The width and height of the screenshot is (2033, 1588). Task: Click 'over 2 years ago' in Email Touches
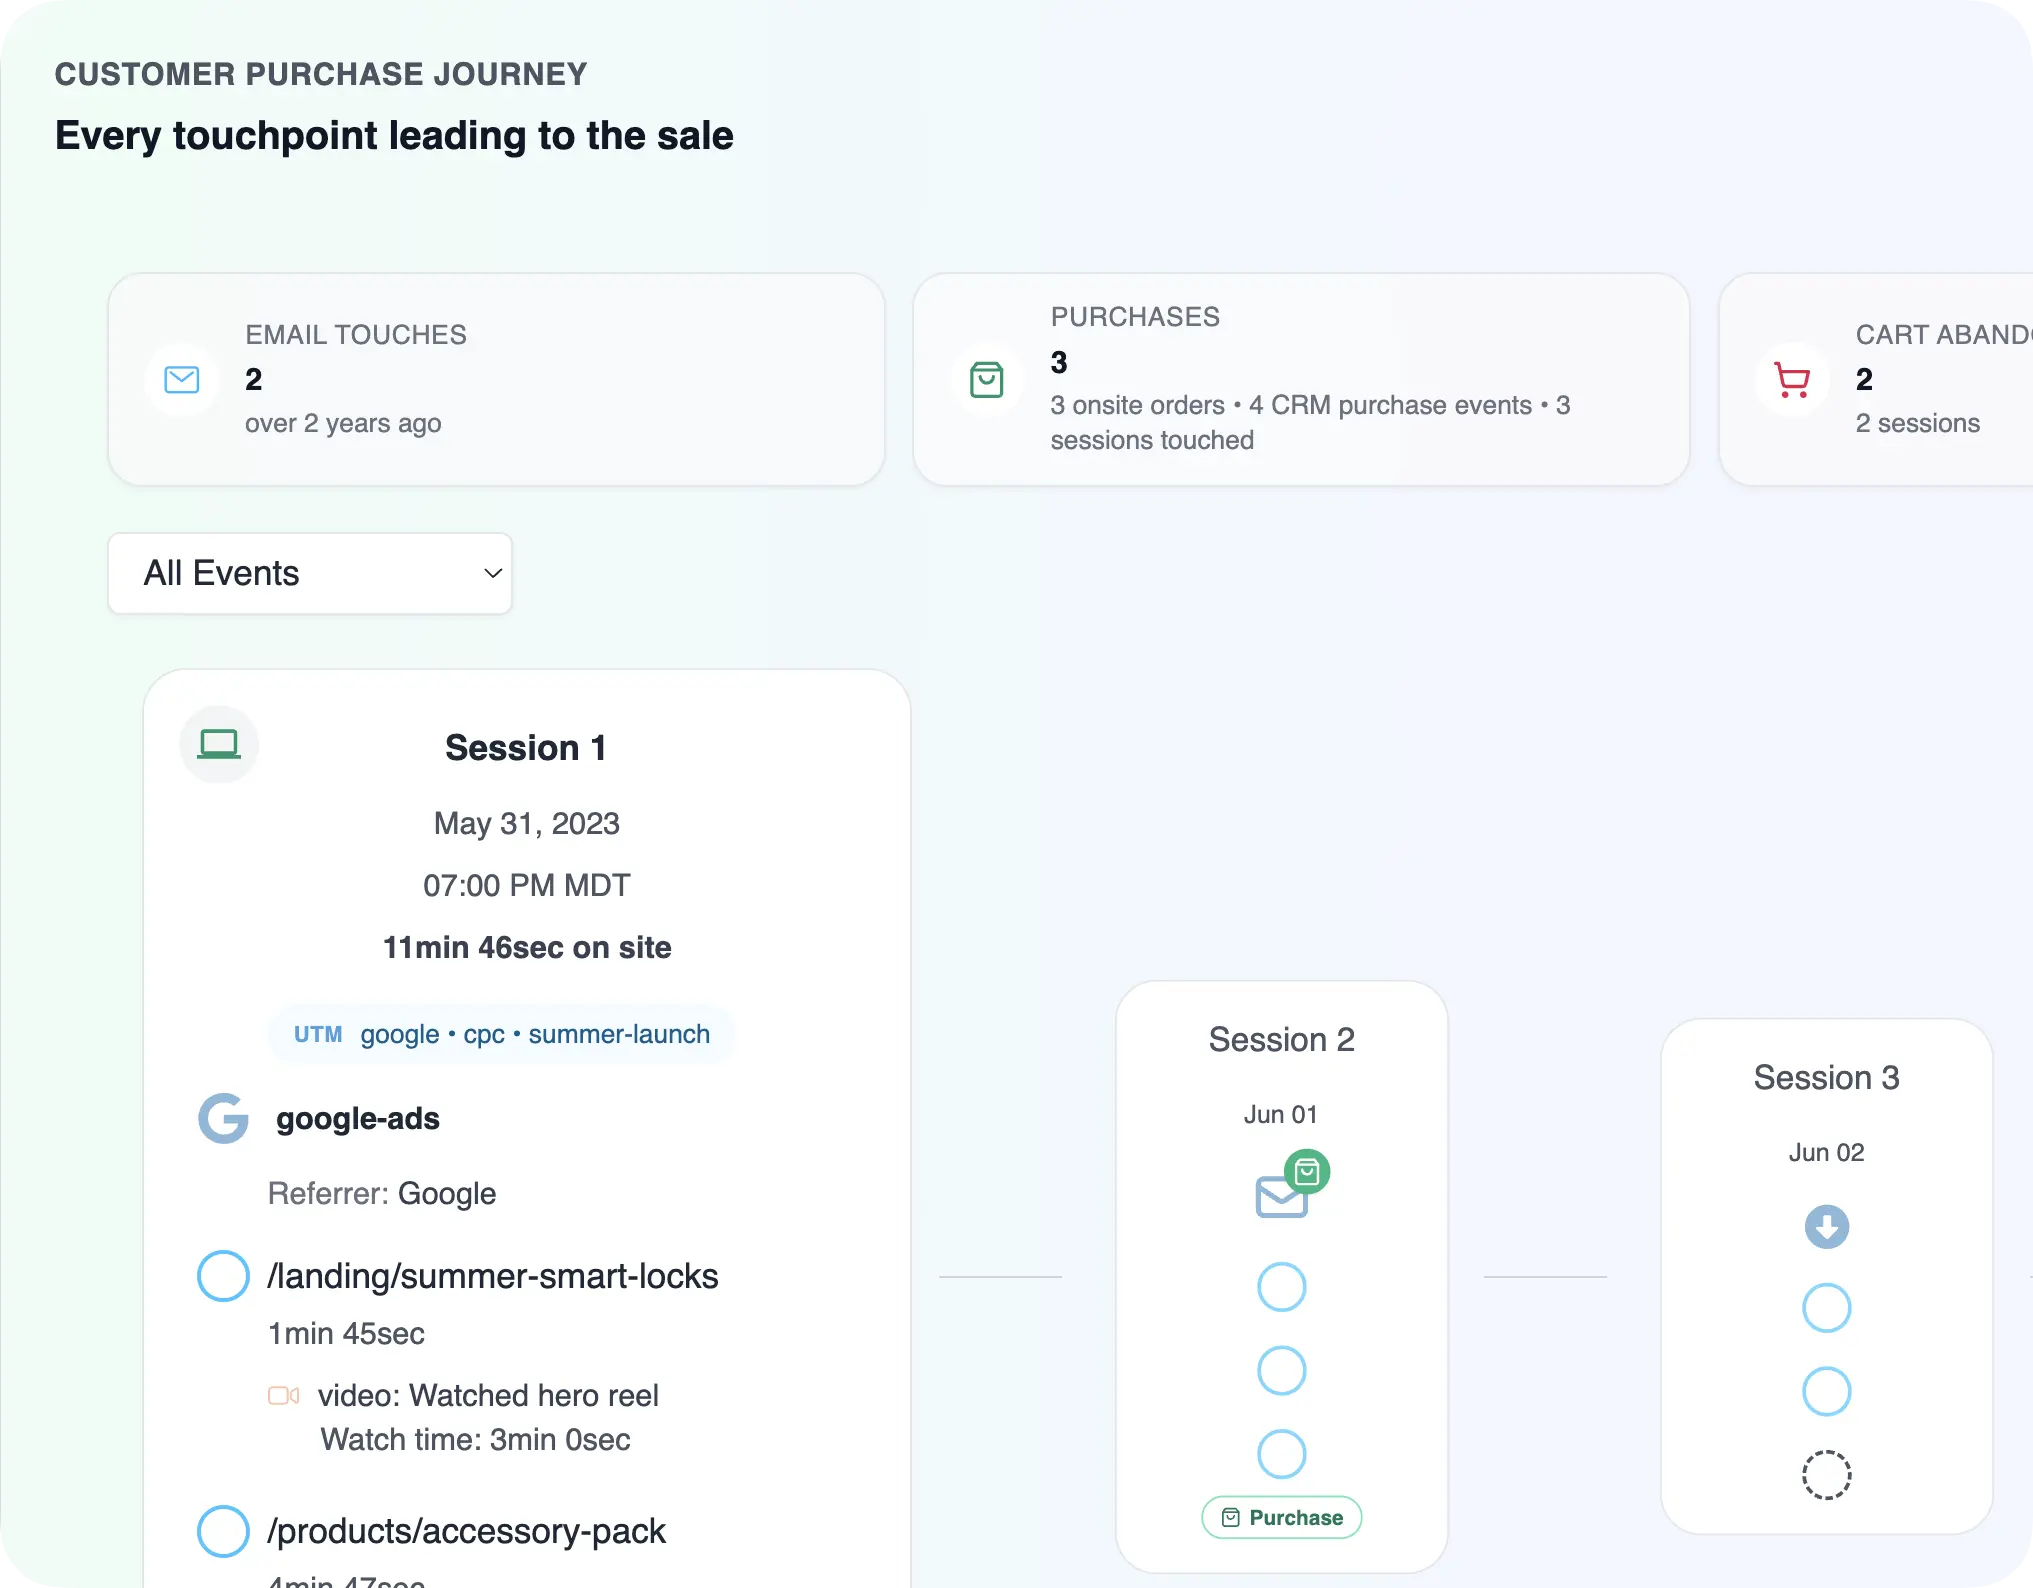pos(343,423)
